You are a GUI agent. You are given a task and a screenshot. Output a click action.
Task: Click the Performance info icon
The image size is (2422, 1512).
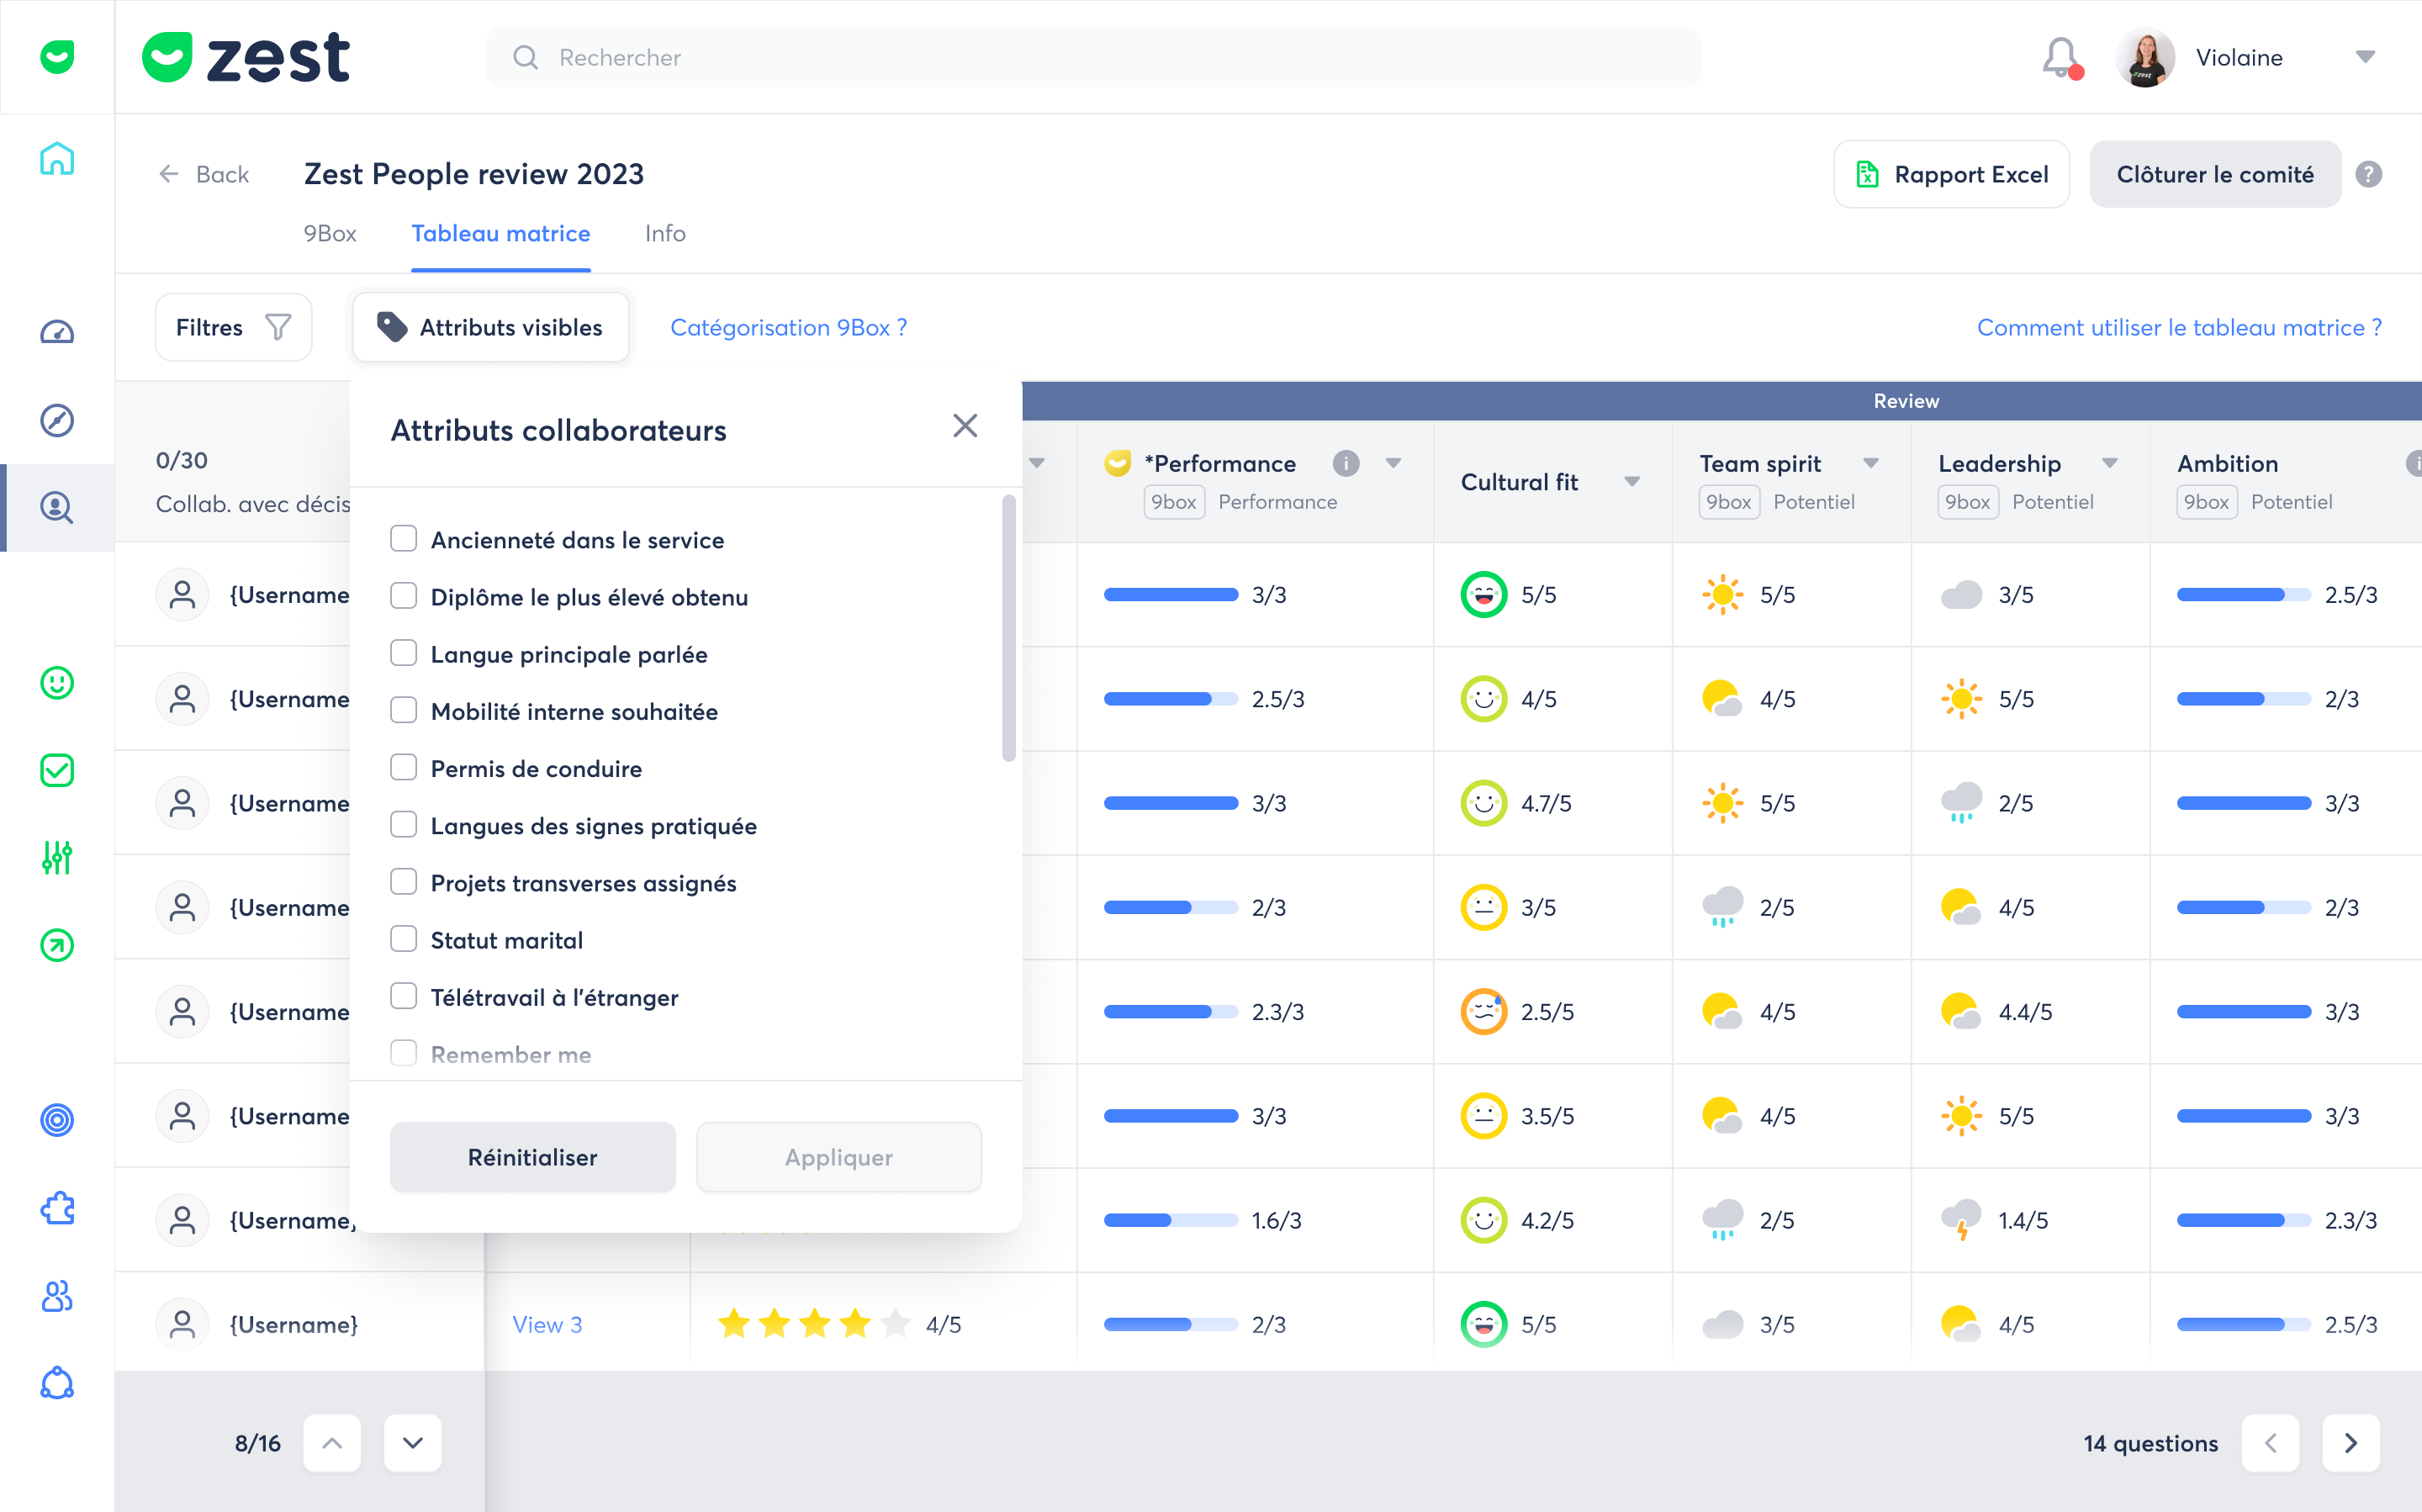pos(1346,463)
